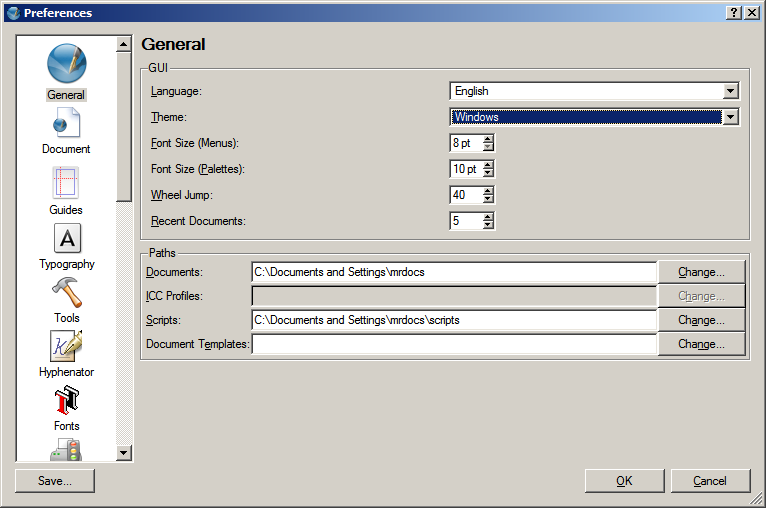Increase the Wheel Jump value

[x=488, y=191]
